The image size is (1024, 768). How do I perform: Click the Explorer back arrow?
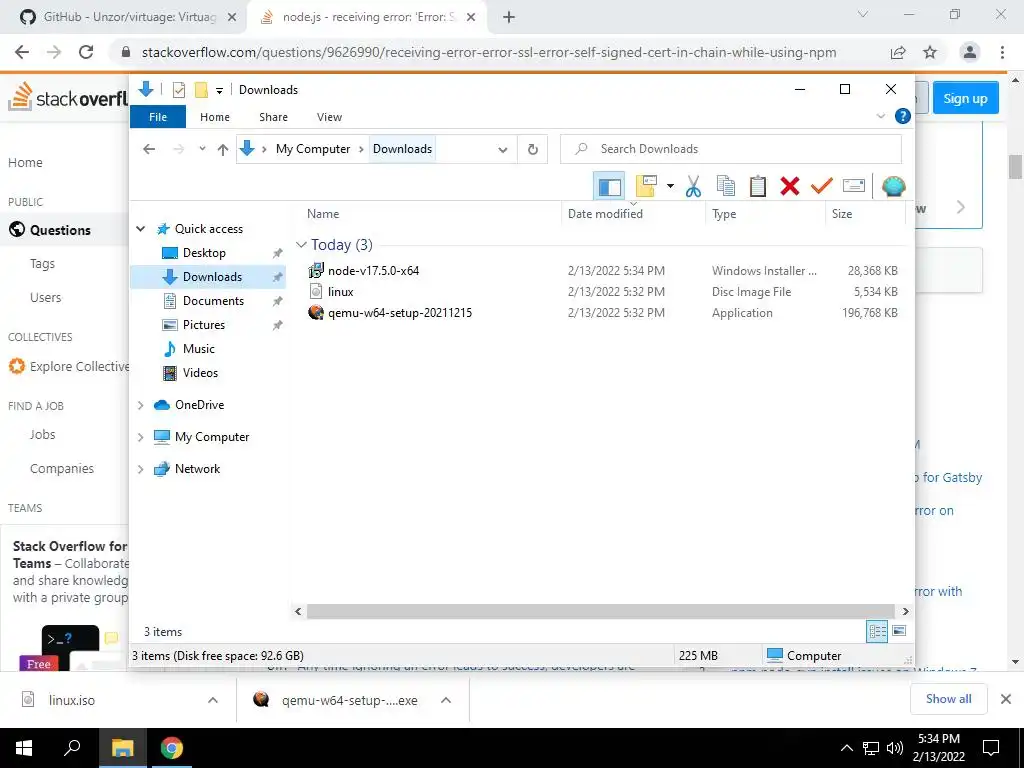coord(149,150)
